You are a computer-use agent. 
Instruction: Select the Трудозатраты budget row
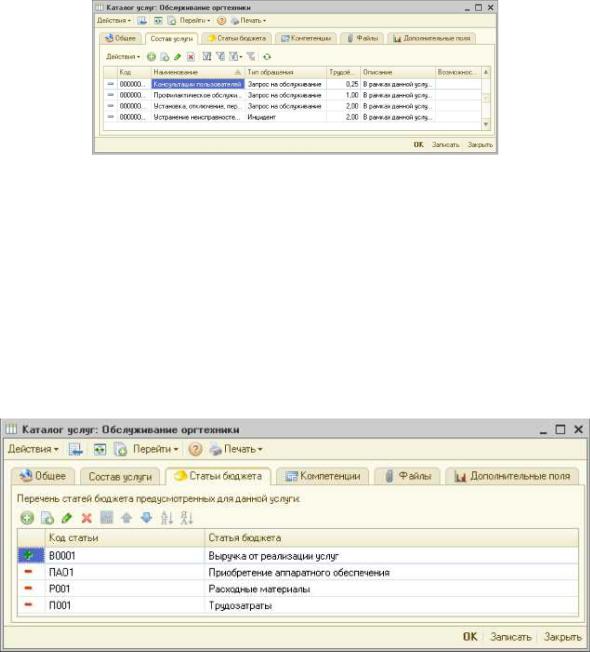pos(298,605)
